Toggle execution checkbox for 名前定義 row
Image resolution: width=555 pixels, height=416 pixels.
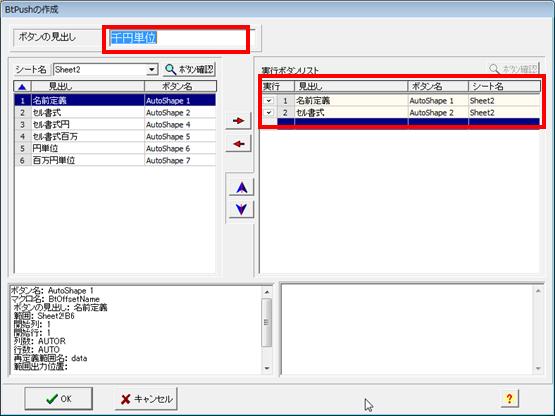[269, 101]
